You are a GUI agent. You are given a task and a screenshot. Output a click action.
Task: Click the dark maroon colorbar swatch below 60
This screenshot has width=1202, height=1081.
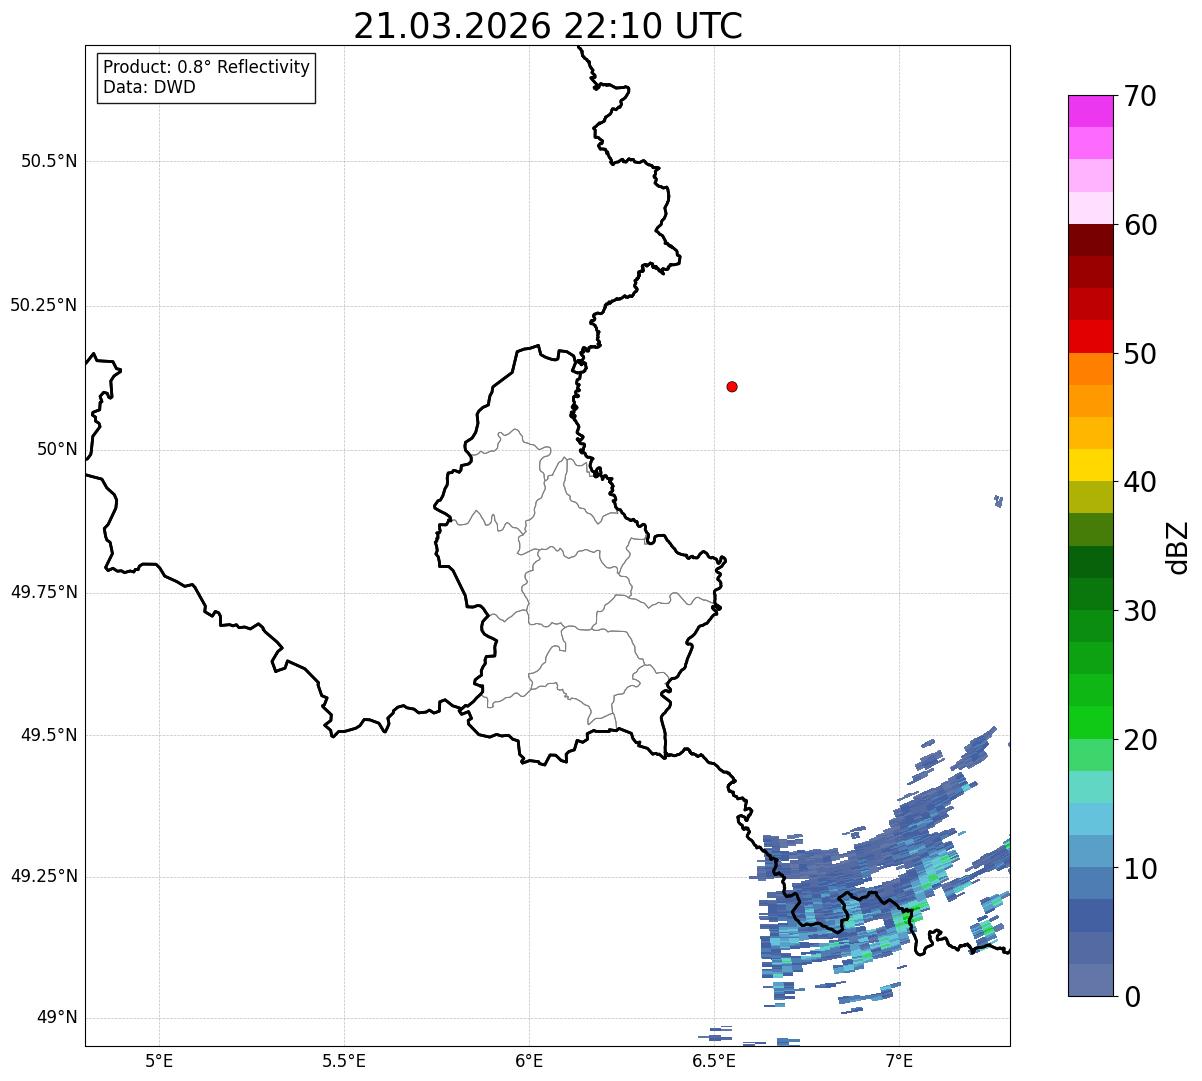pyautogui.click(x=1091, y=240)
